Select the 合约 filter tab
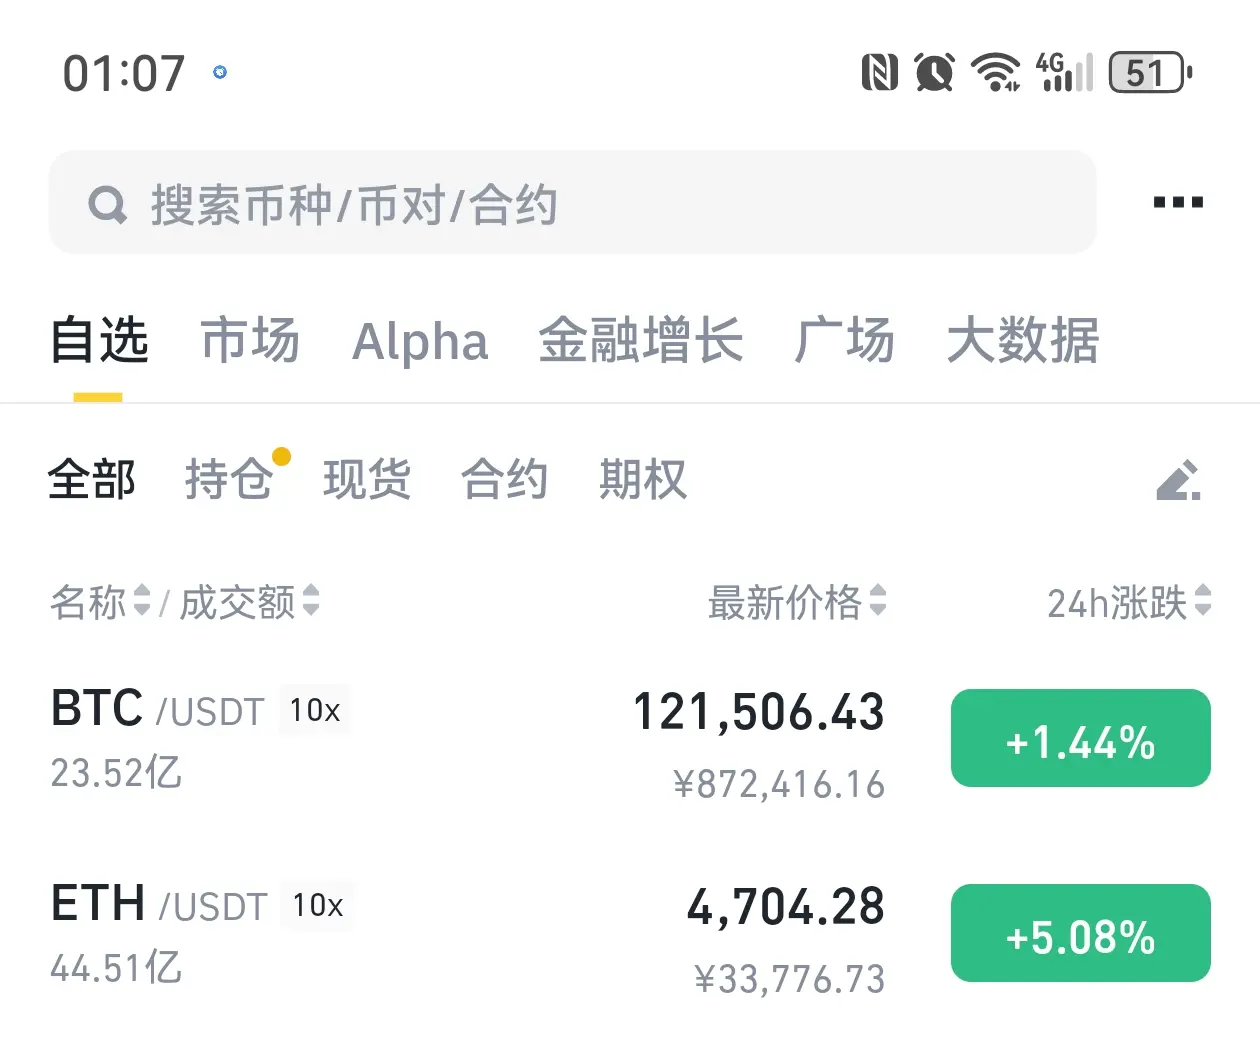Viewport: 1260px width, 1060px height. 504,479
